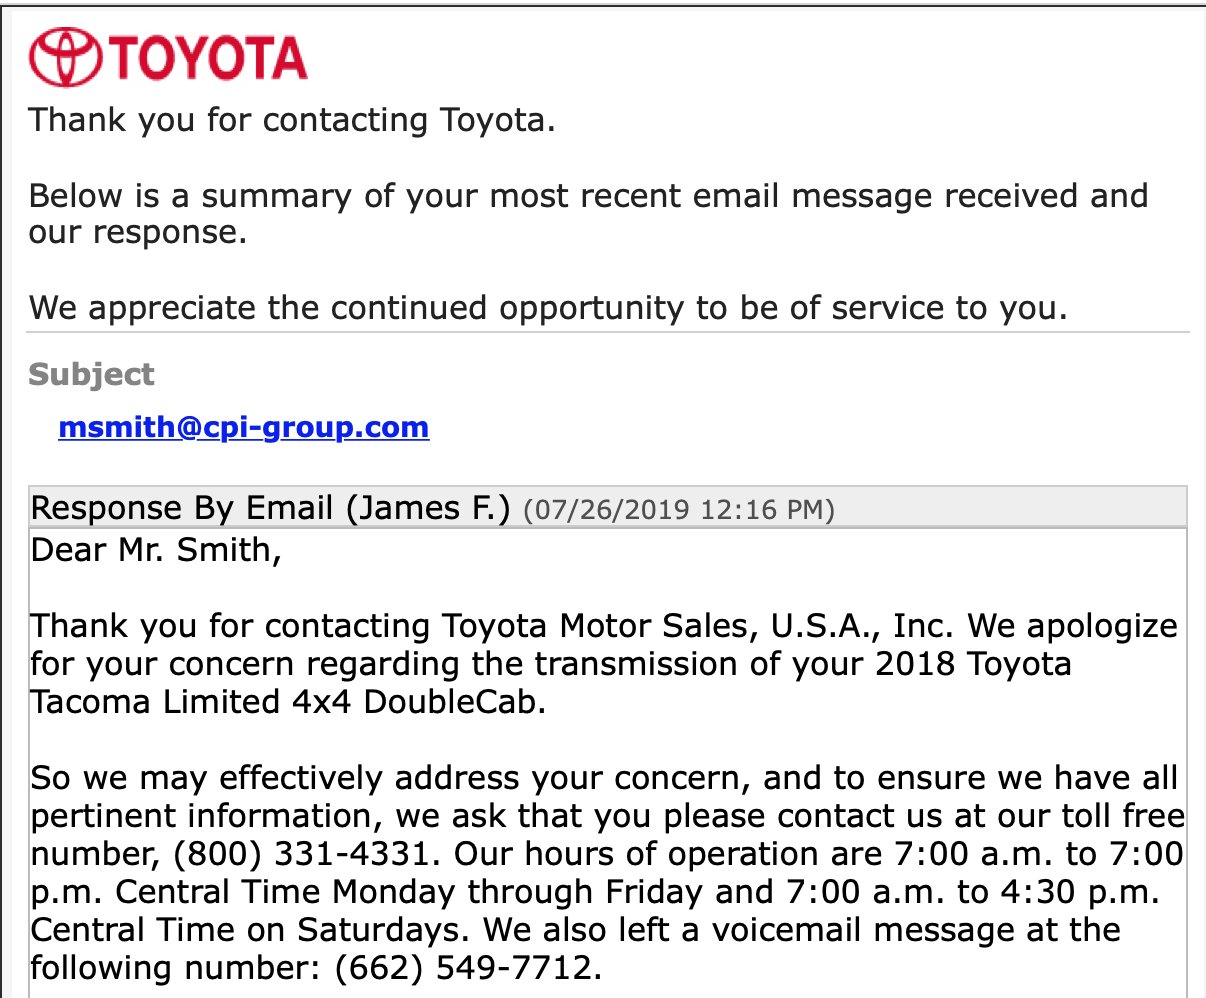Click the James F. agent name
Viewport: 1206px width, 998px height.
428,509
